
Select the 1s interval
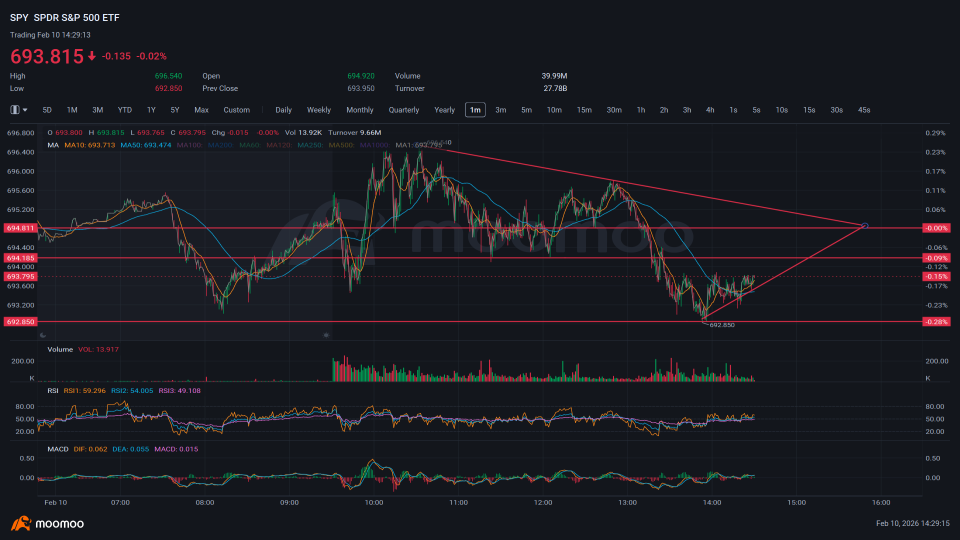(733, 110)
